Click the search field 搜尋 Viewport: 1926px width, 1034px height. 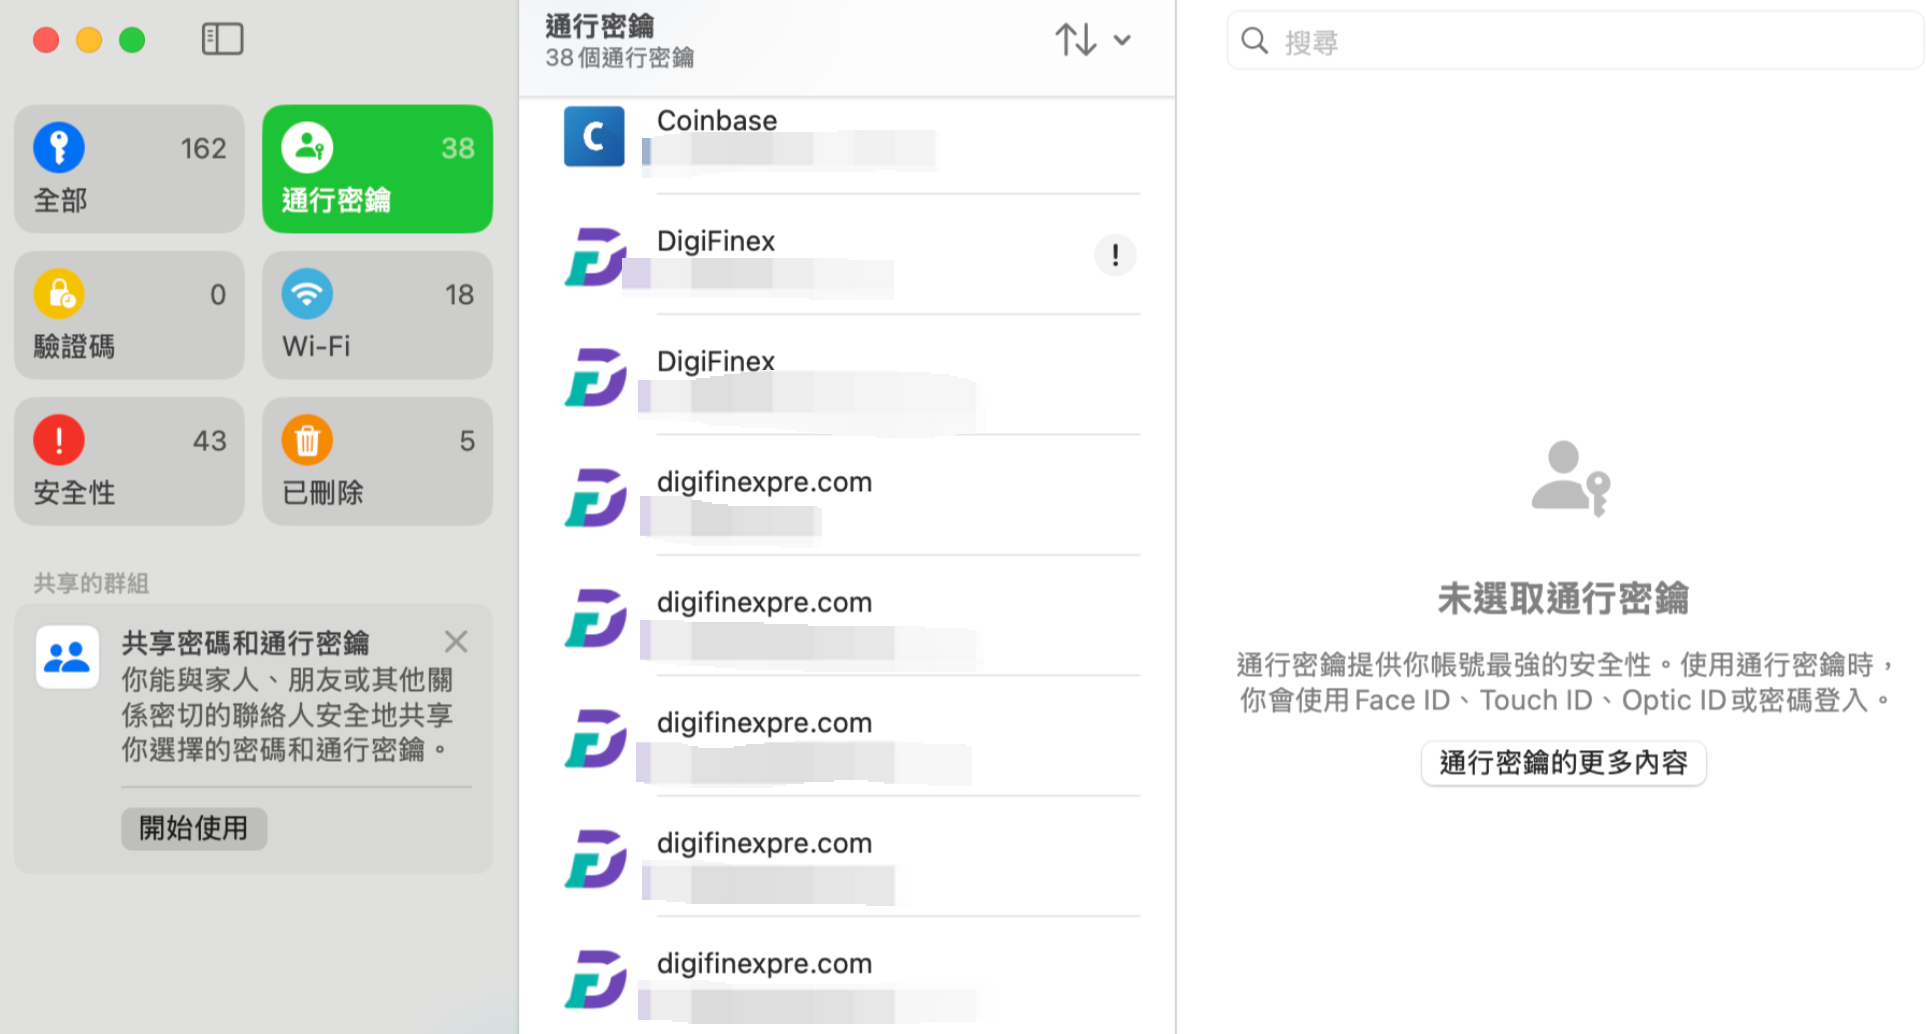[x=1590, y=42]
